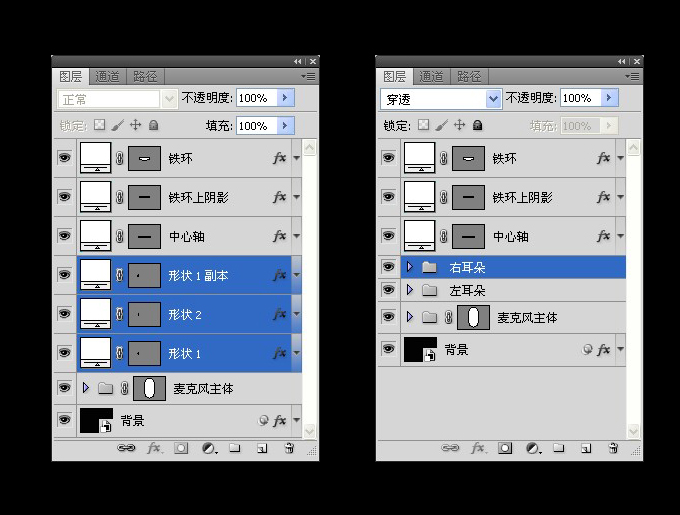Expand 左耳朵 group in right panel
The image size is (680, 515).
410,290
